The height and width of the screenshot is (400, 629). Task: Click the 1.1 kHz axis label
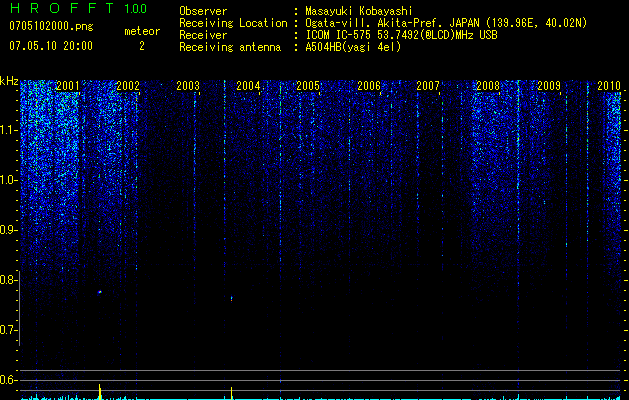point(8,130)
